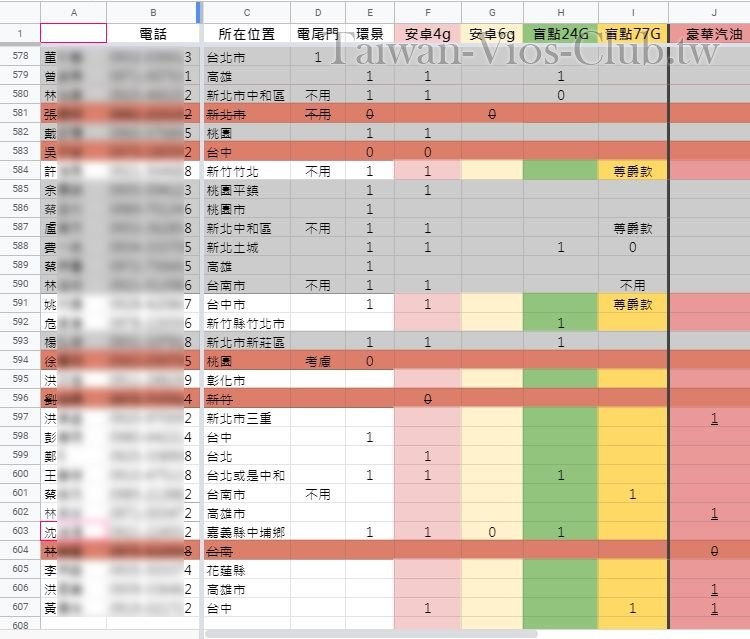Click the 環景 header cell
The image size is (750, 639).
pos(370,33)
